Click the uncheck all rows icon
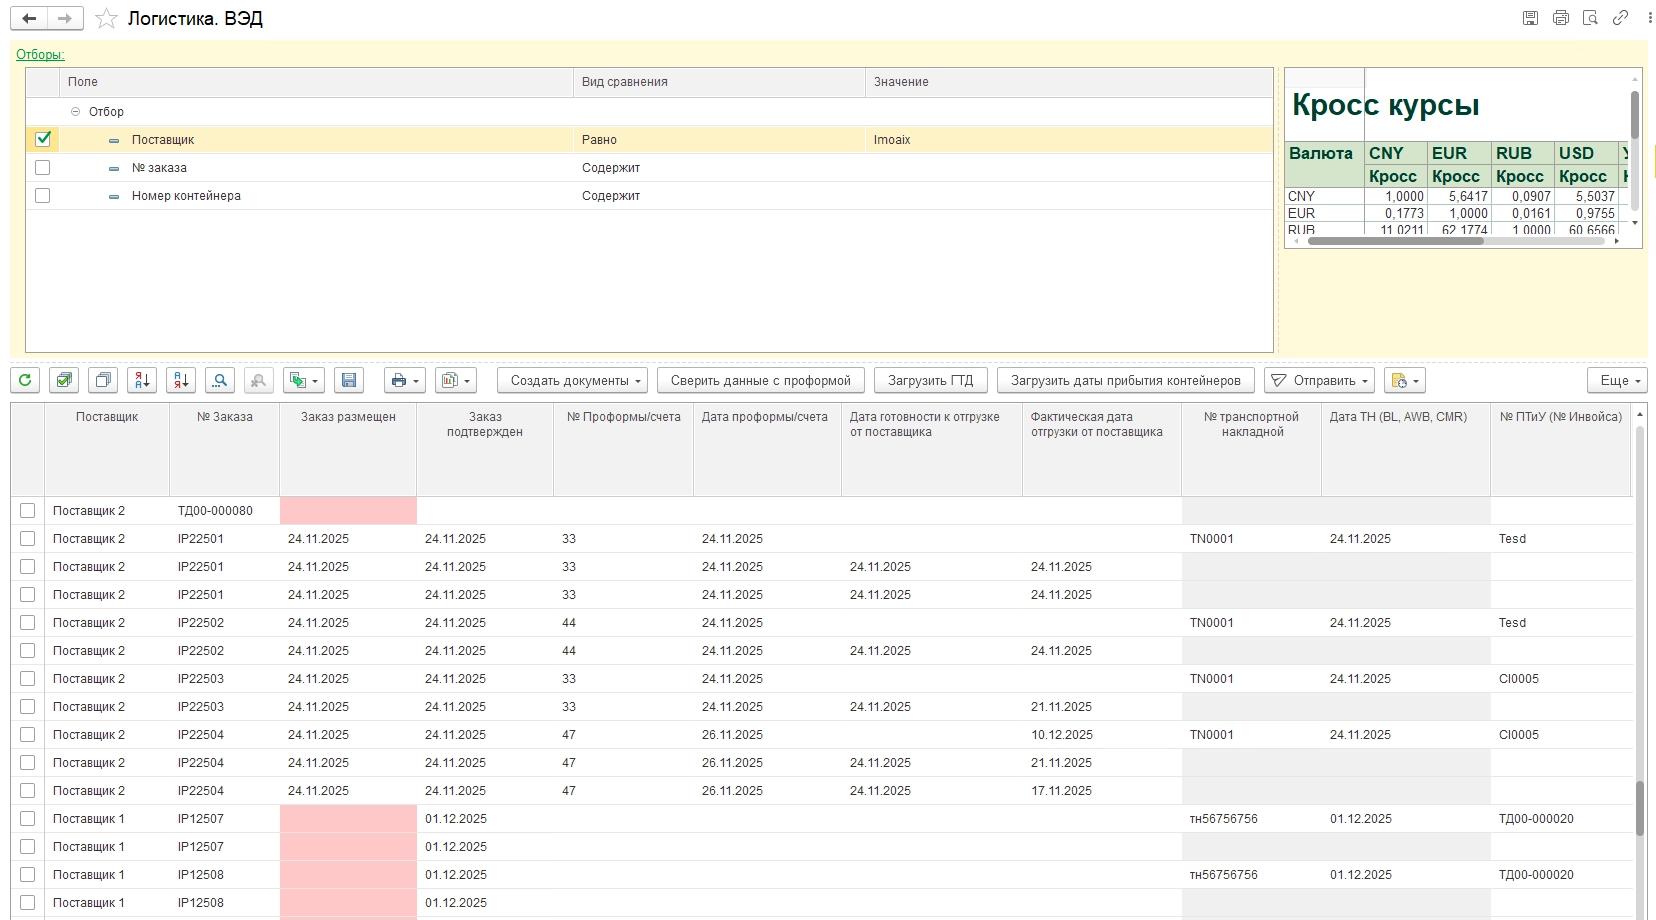The image size is (1656, 920). (103, 380)
